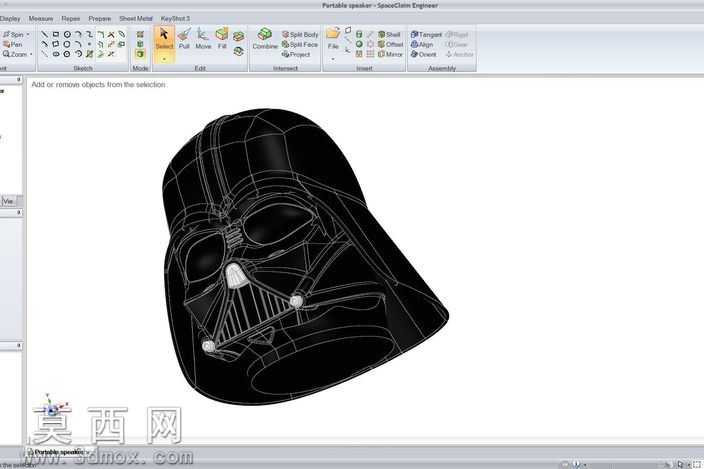This screenshot has width=704, height=469.
Task: Apply the Align assembly condition
Action: (x=422, y=44)
